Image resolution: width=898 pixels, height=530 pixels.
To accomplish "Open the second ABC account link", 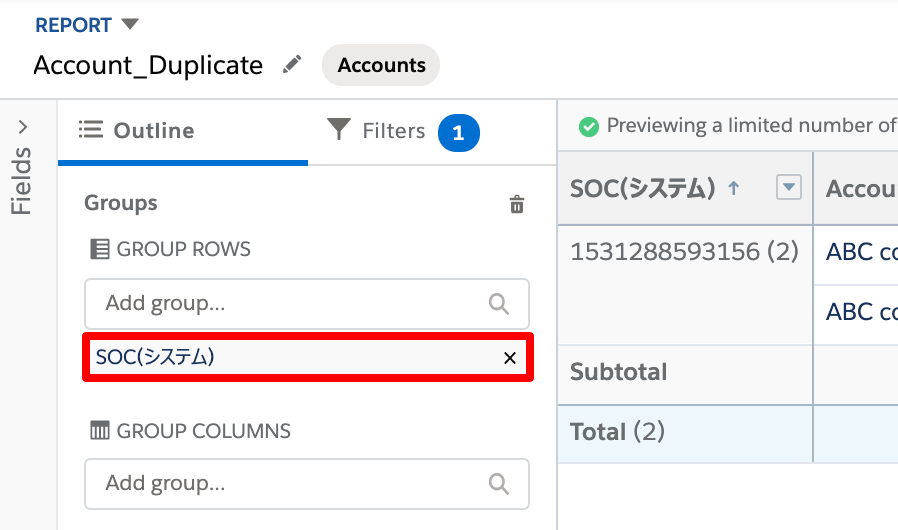I will coord(861,312).
